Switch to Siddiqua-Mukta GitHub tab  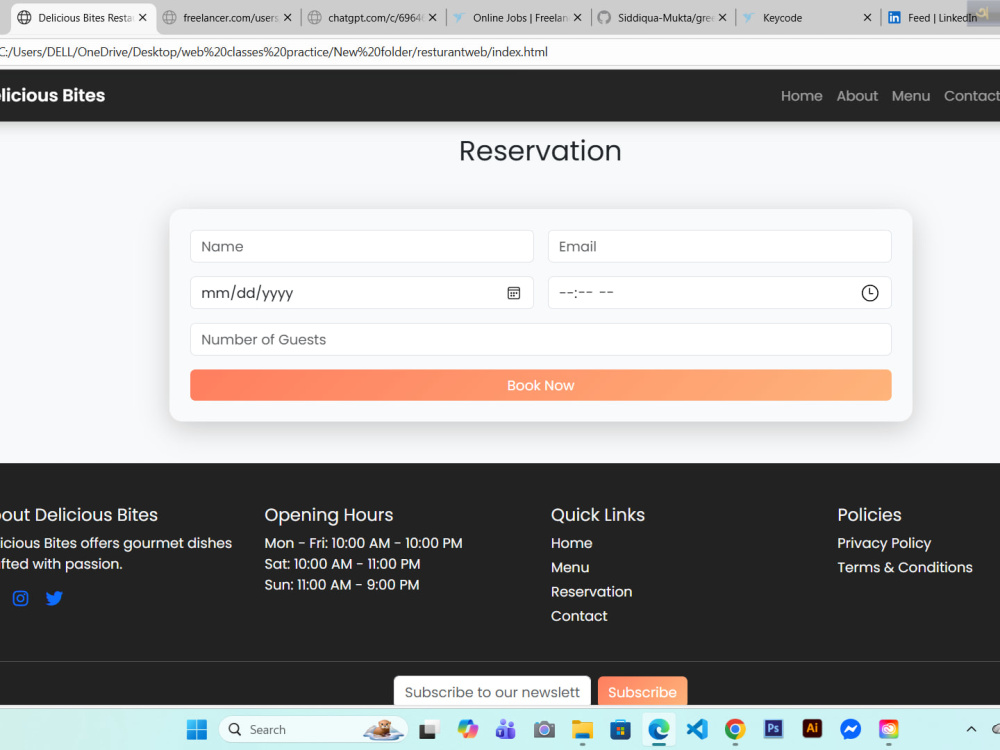click(x=663, y=18)
